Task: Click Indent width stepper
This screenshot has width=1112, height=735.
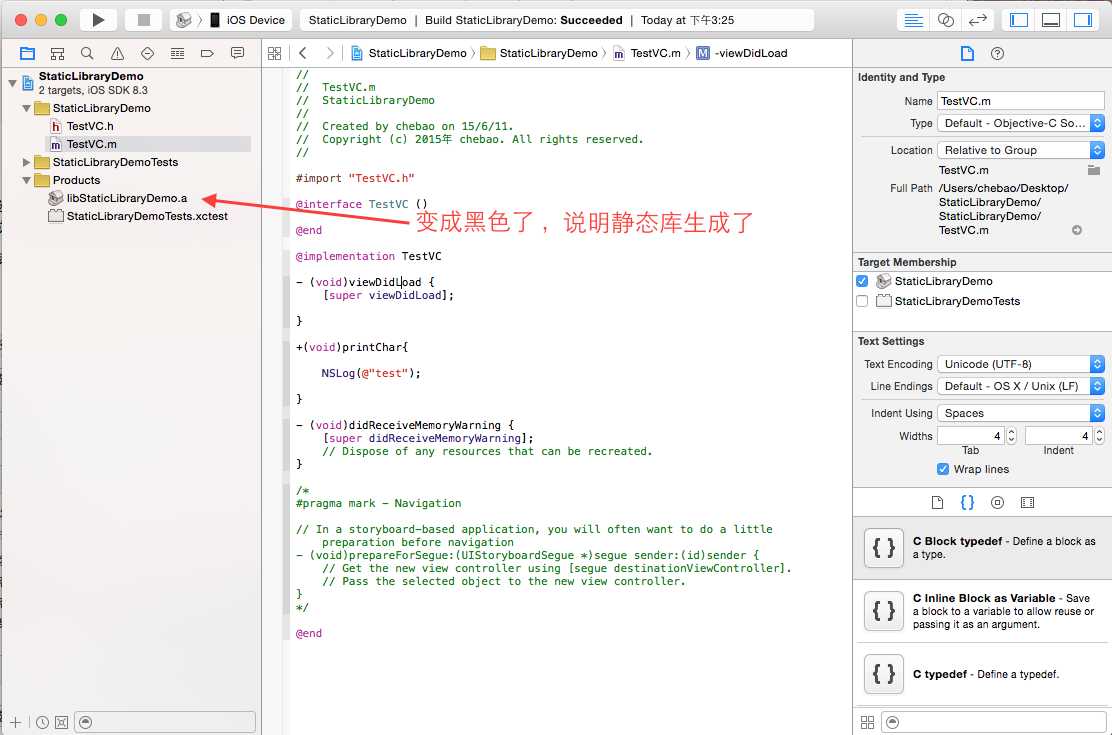Action: point(1099,436)
